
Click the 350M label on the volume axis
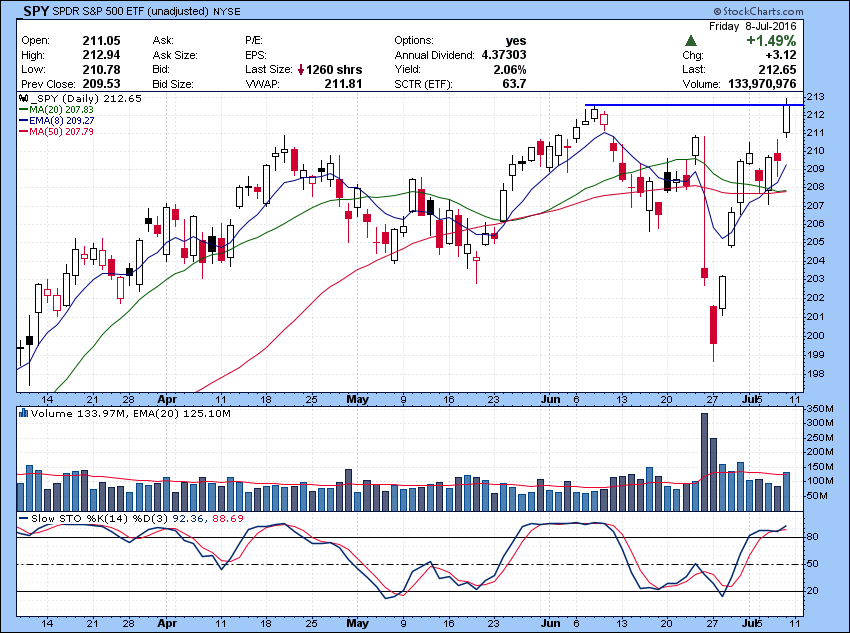(x=820, y=409)
